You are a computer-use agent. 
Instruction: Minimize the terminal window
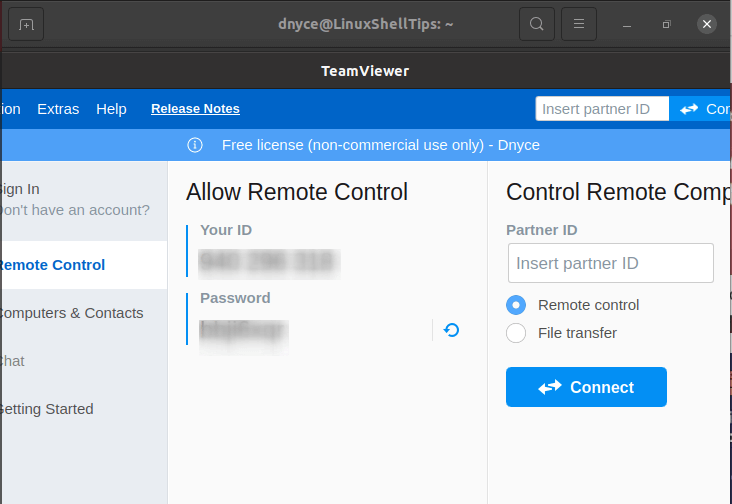627,24
